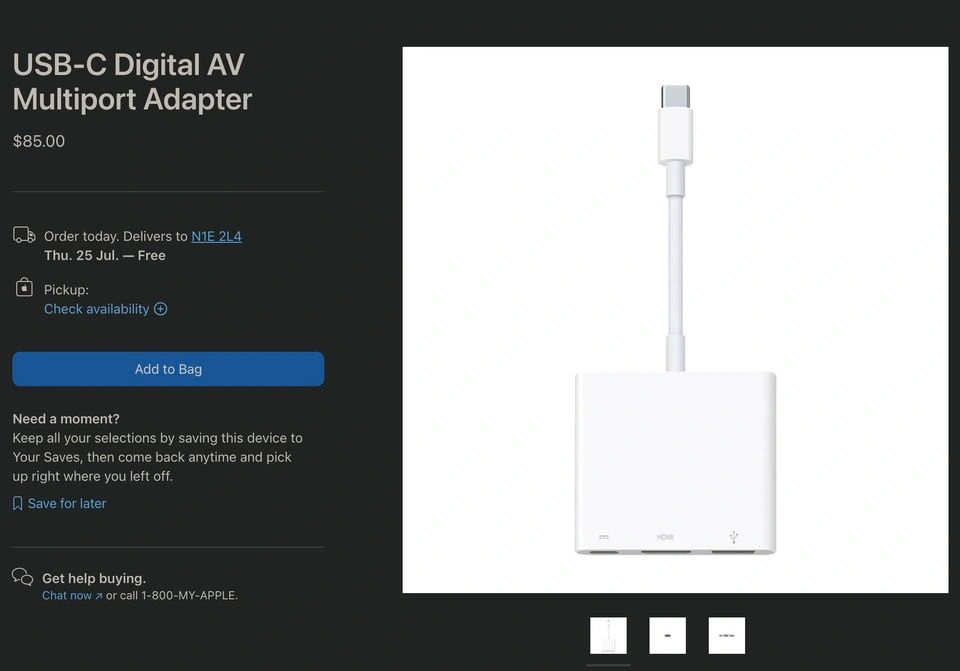Switch to the second product thumbnail
960x671 pixels.
coord(667,636)
